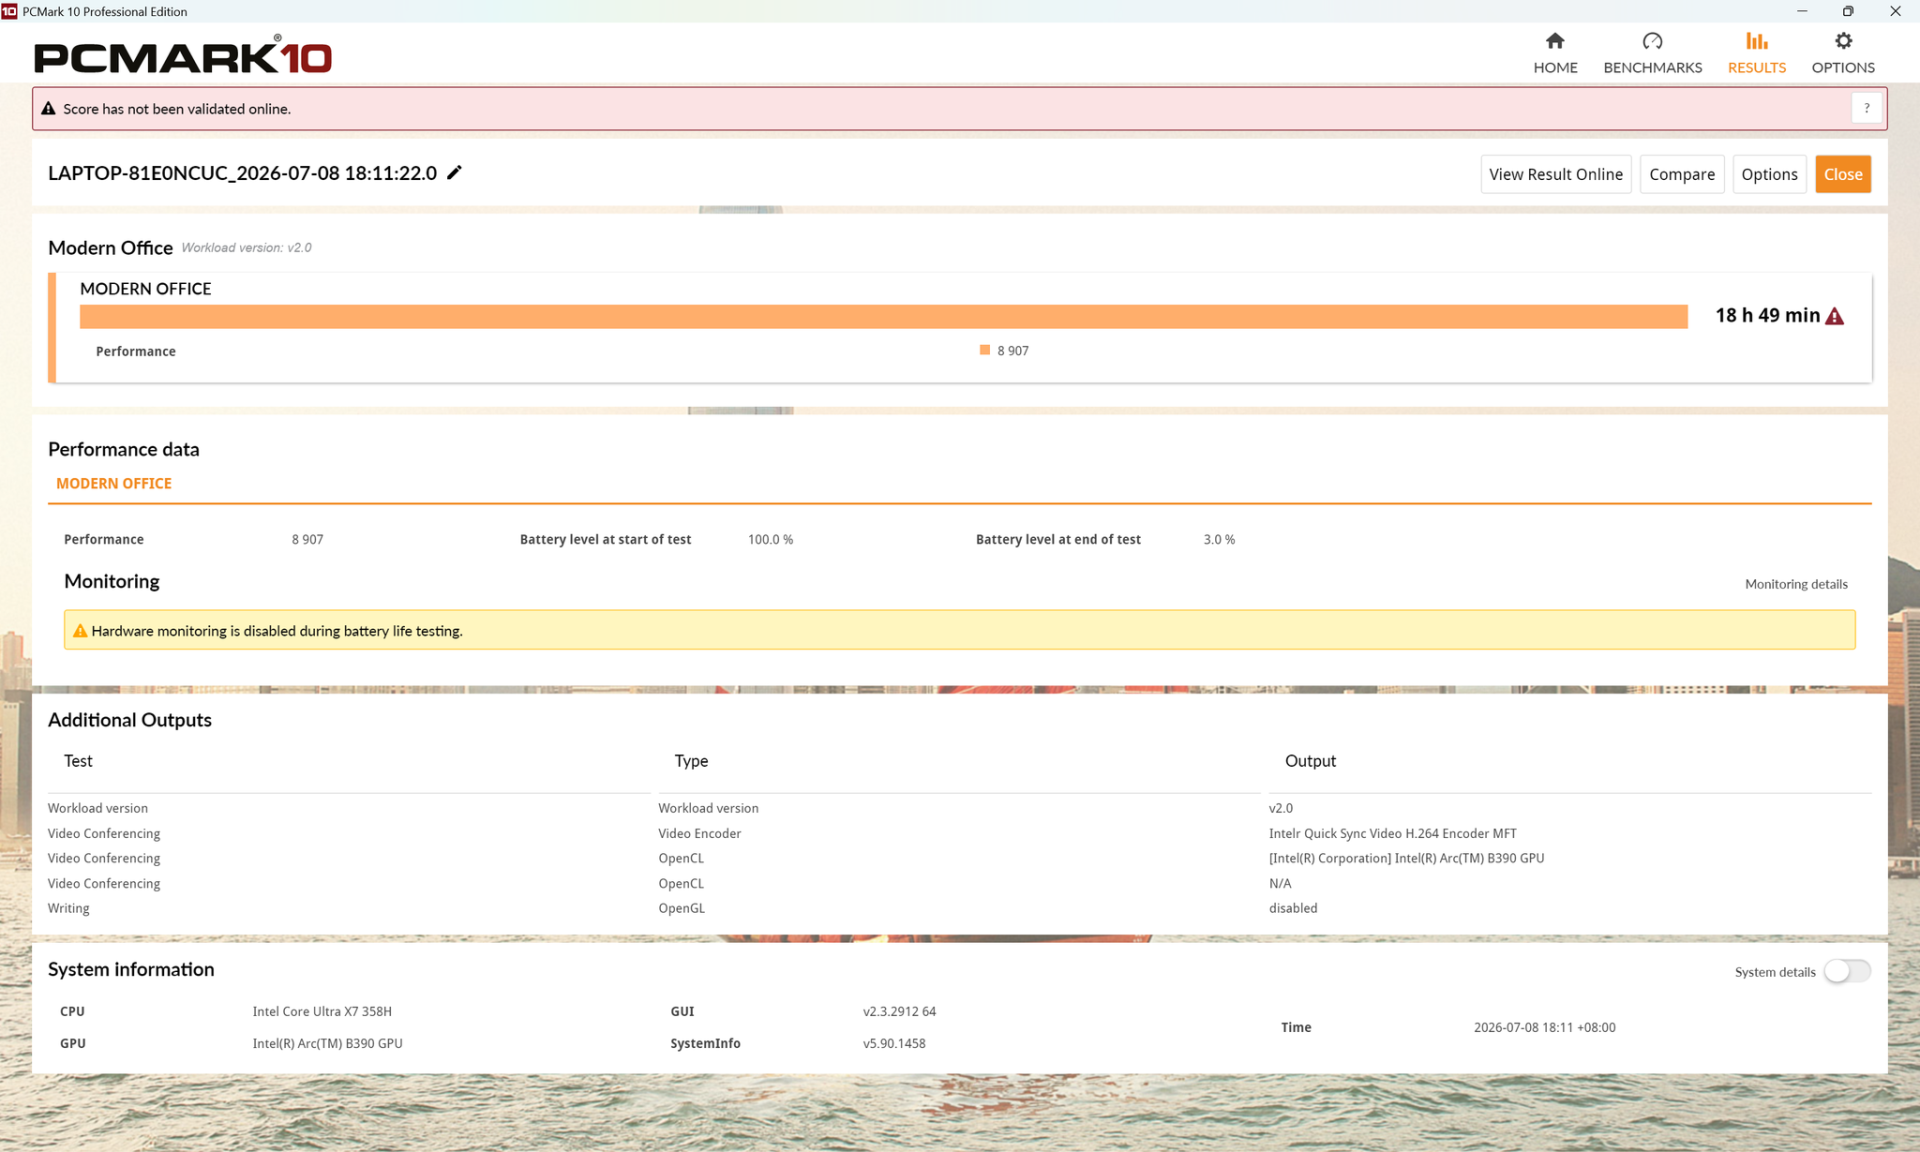The width and height of the screenshot is (1920, 1152).
Task: Click the Intel Quick Sync Video encoder output
Action: point(1392,833)
